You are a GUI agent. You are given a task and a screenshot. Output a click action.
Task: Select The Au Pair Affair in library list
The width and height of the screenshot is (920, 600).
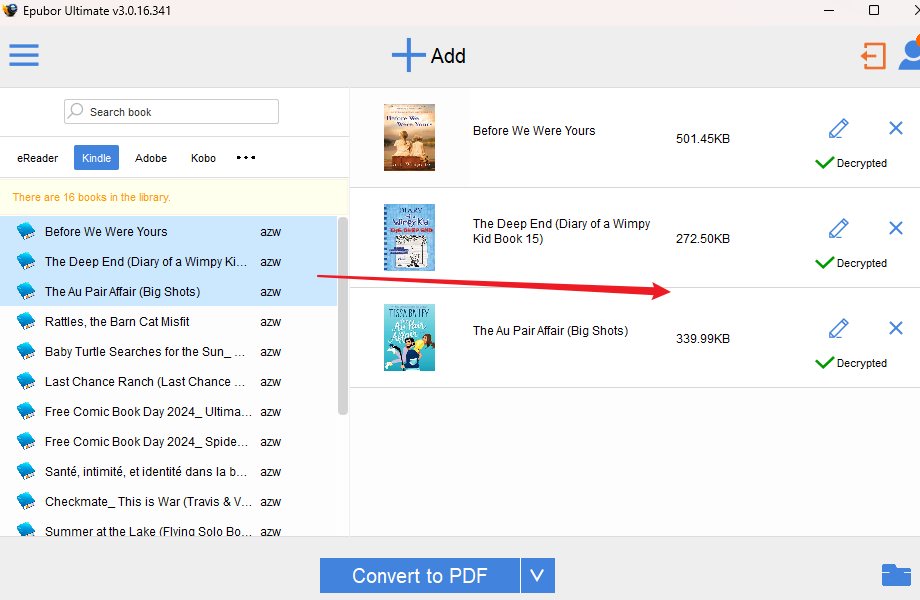point(168,291)
